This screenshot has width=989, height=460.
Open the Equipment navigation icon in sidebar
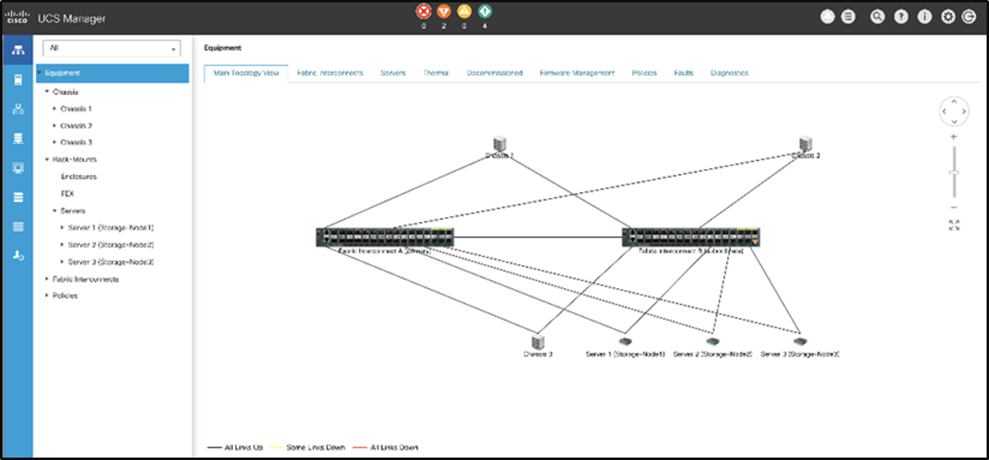click(18, 51)
